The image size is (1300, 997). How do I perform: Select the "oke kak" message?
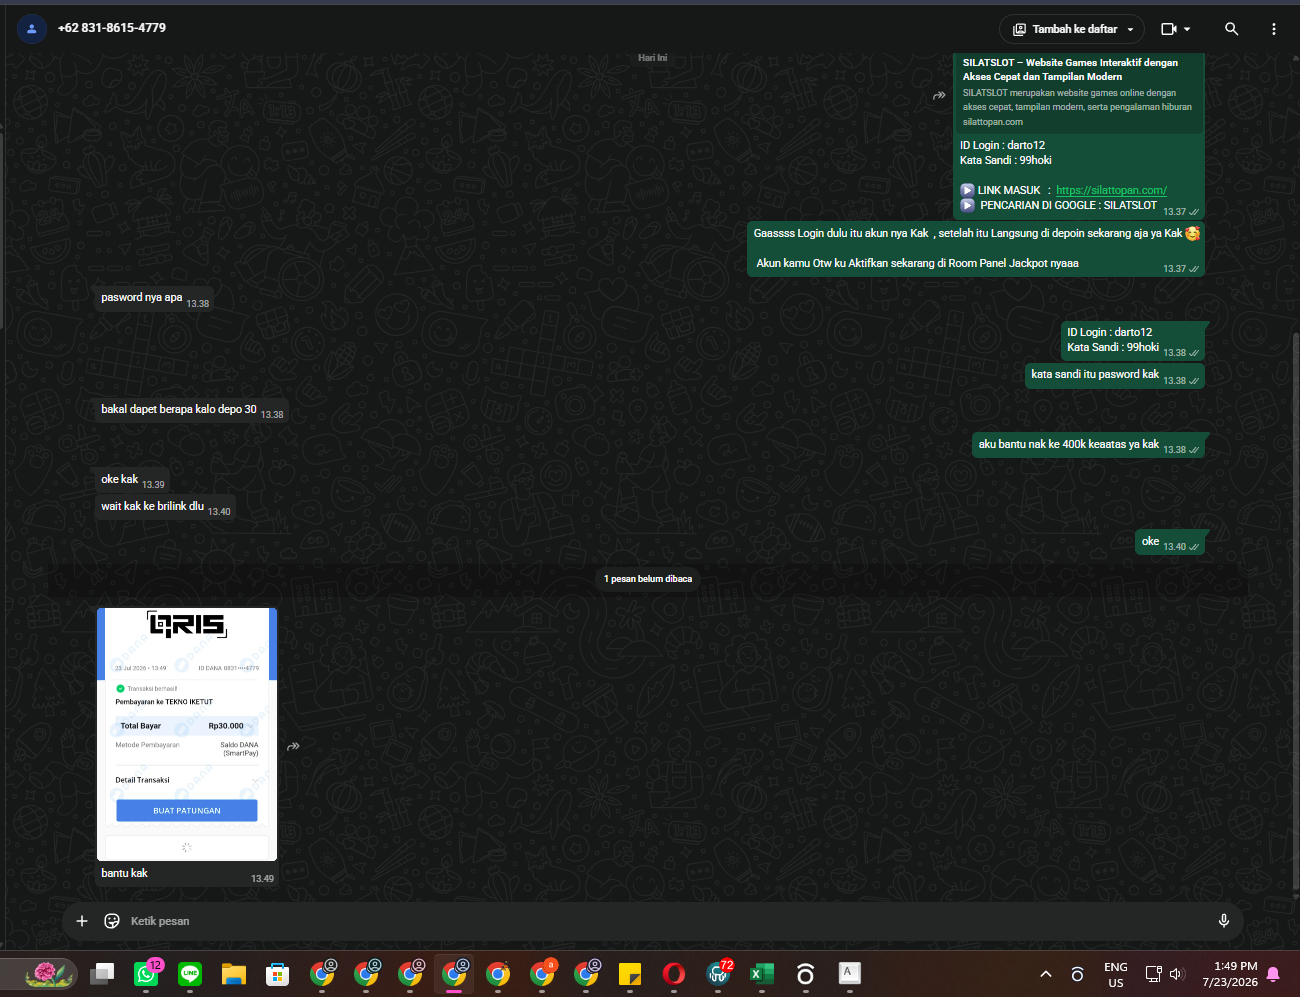(x=133, y=480)
